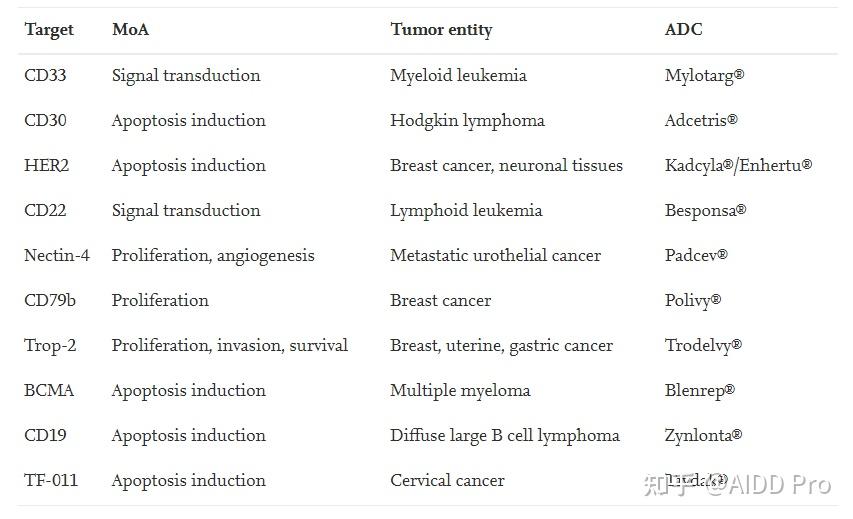Click the Tumor entity column header
This screenshot has height=519, width=853.
pos(441,29)
